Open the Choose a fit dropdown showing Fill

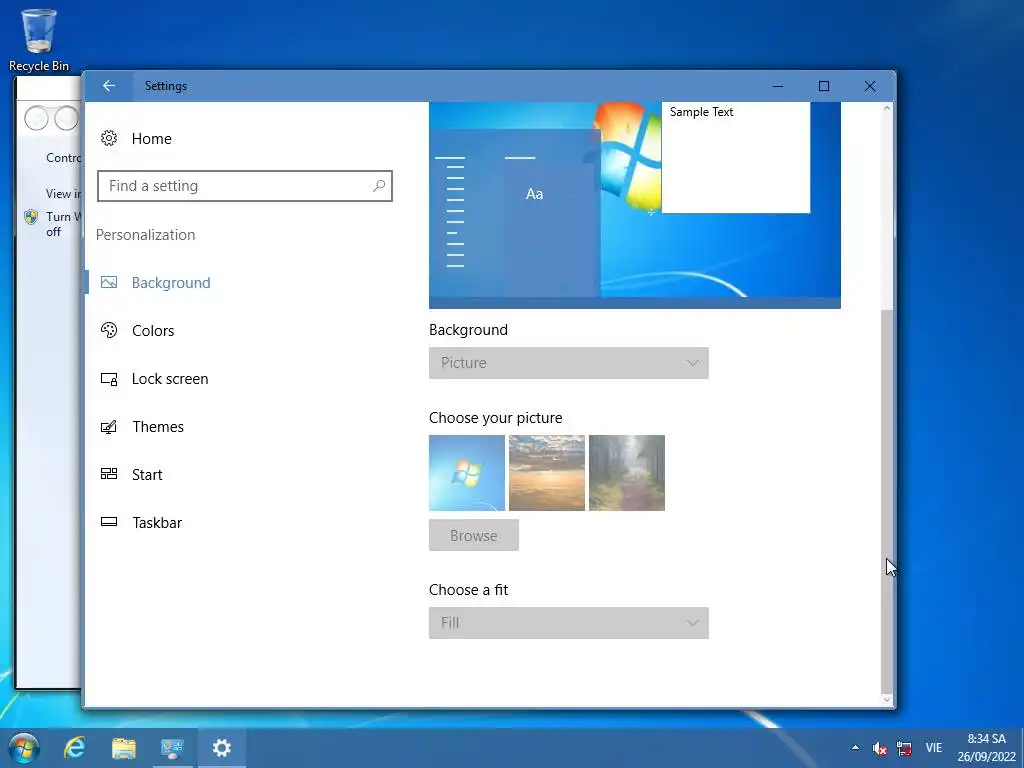coord(568,623)
